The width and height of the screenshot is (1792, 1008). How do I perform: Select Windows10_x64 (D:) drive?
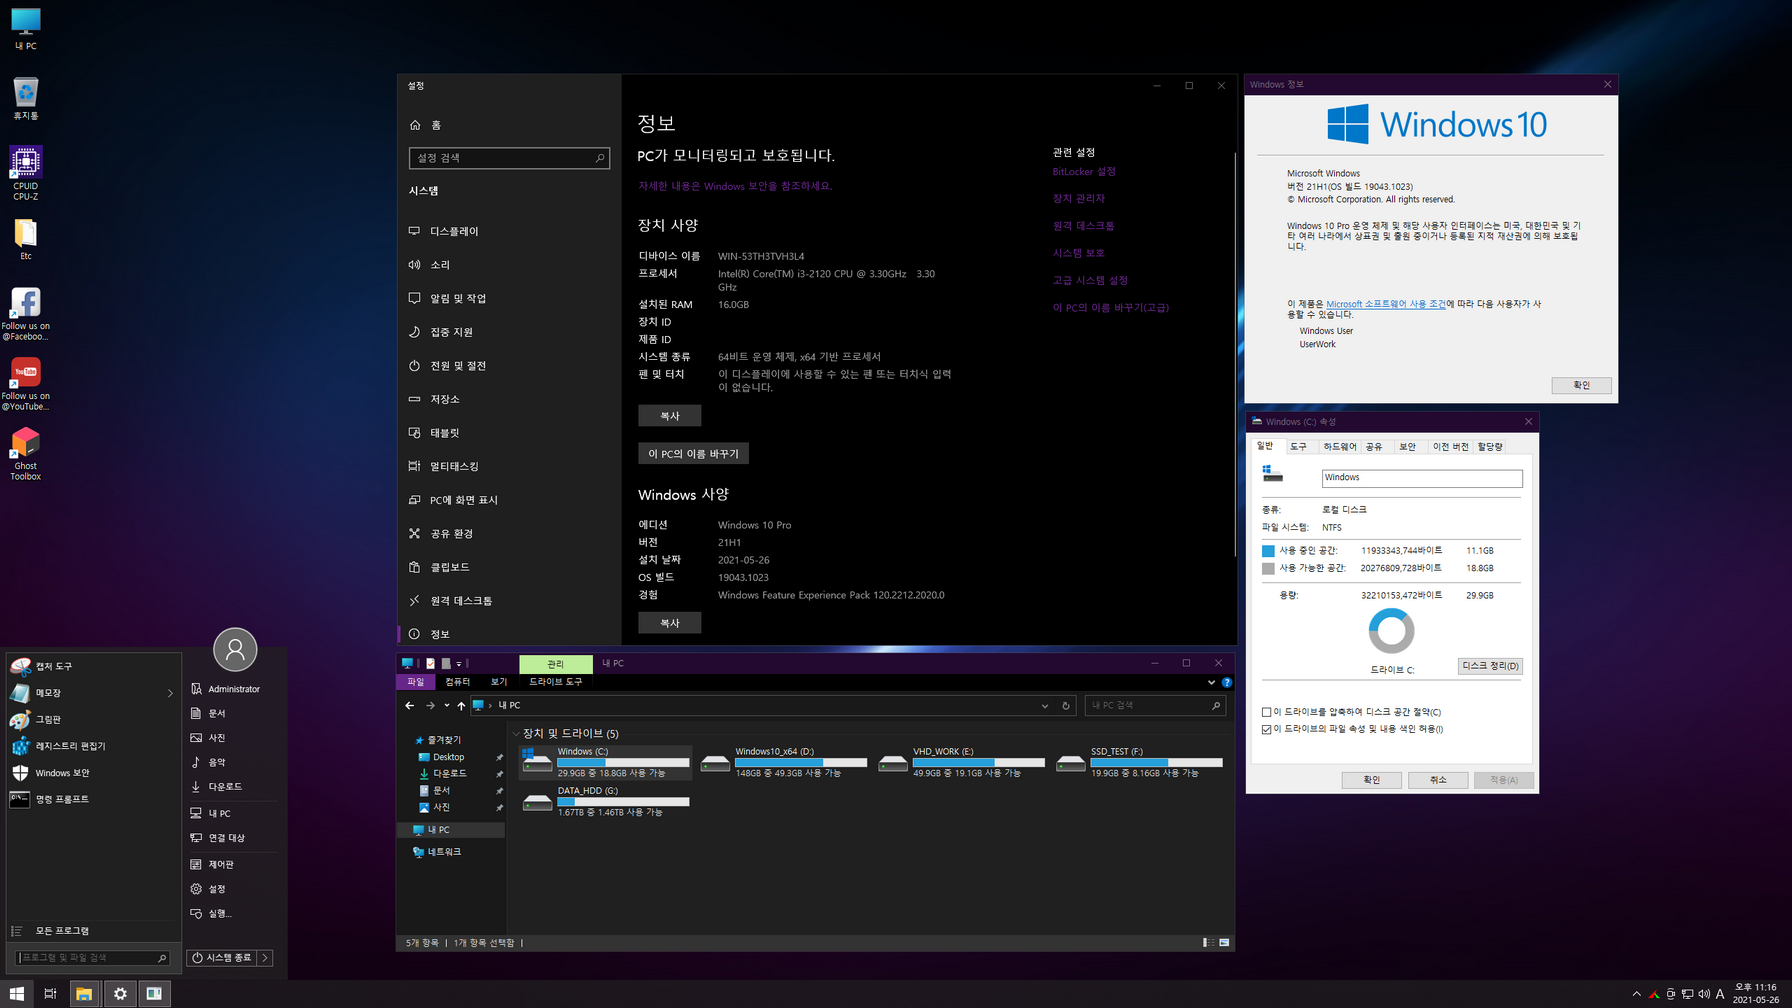point(784,762)
